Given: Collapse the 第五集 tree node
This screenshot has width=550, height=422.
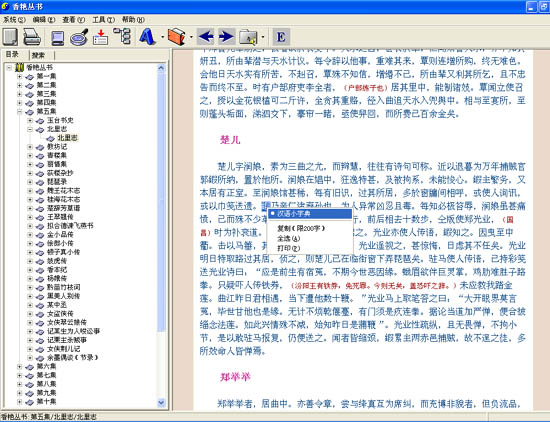Looking at the screenshot, I should (20, 112).
